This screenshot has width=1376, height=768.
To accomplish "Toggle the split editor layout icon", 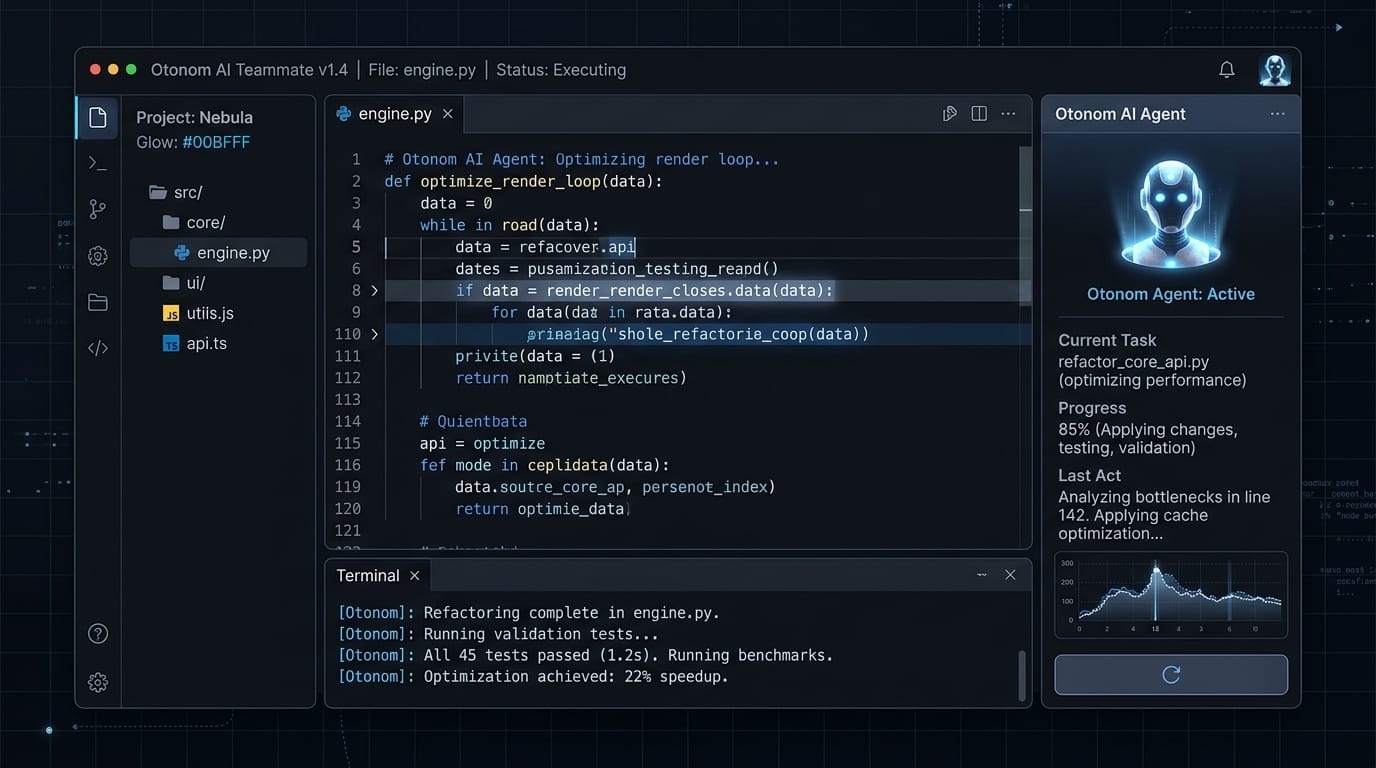I will point(979,114).
